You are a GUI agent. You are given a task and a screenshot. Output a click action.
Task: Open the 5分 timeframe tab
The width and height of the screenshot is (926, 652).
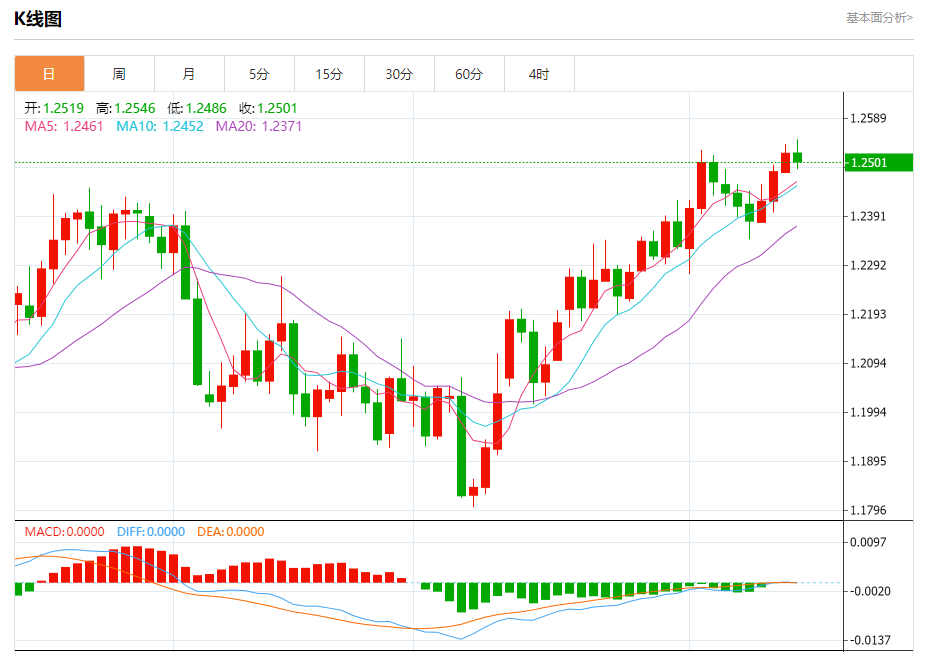pos(259,74)
